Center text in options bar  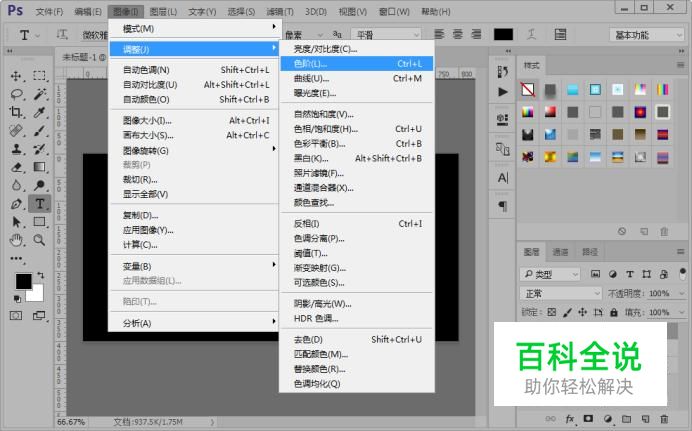pos(458,34)
